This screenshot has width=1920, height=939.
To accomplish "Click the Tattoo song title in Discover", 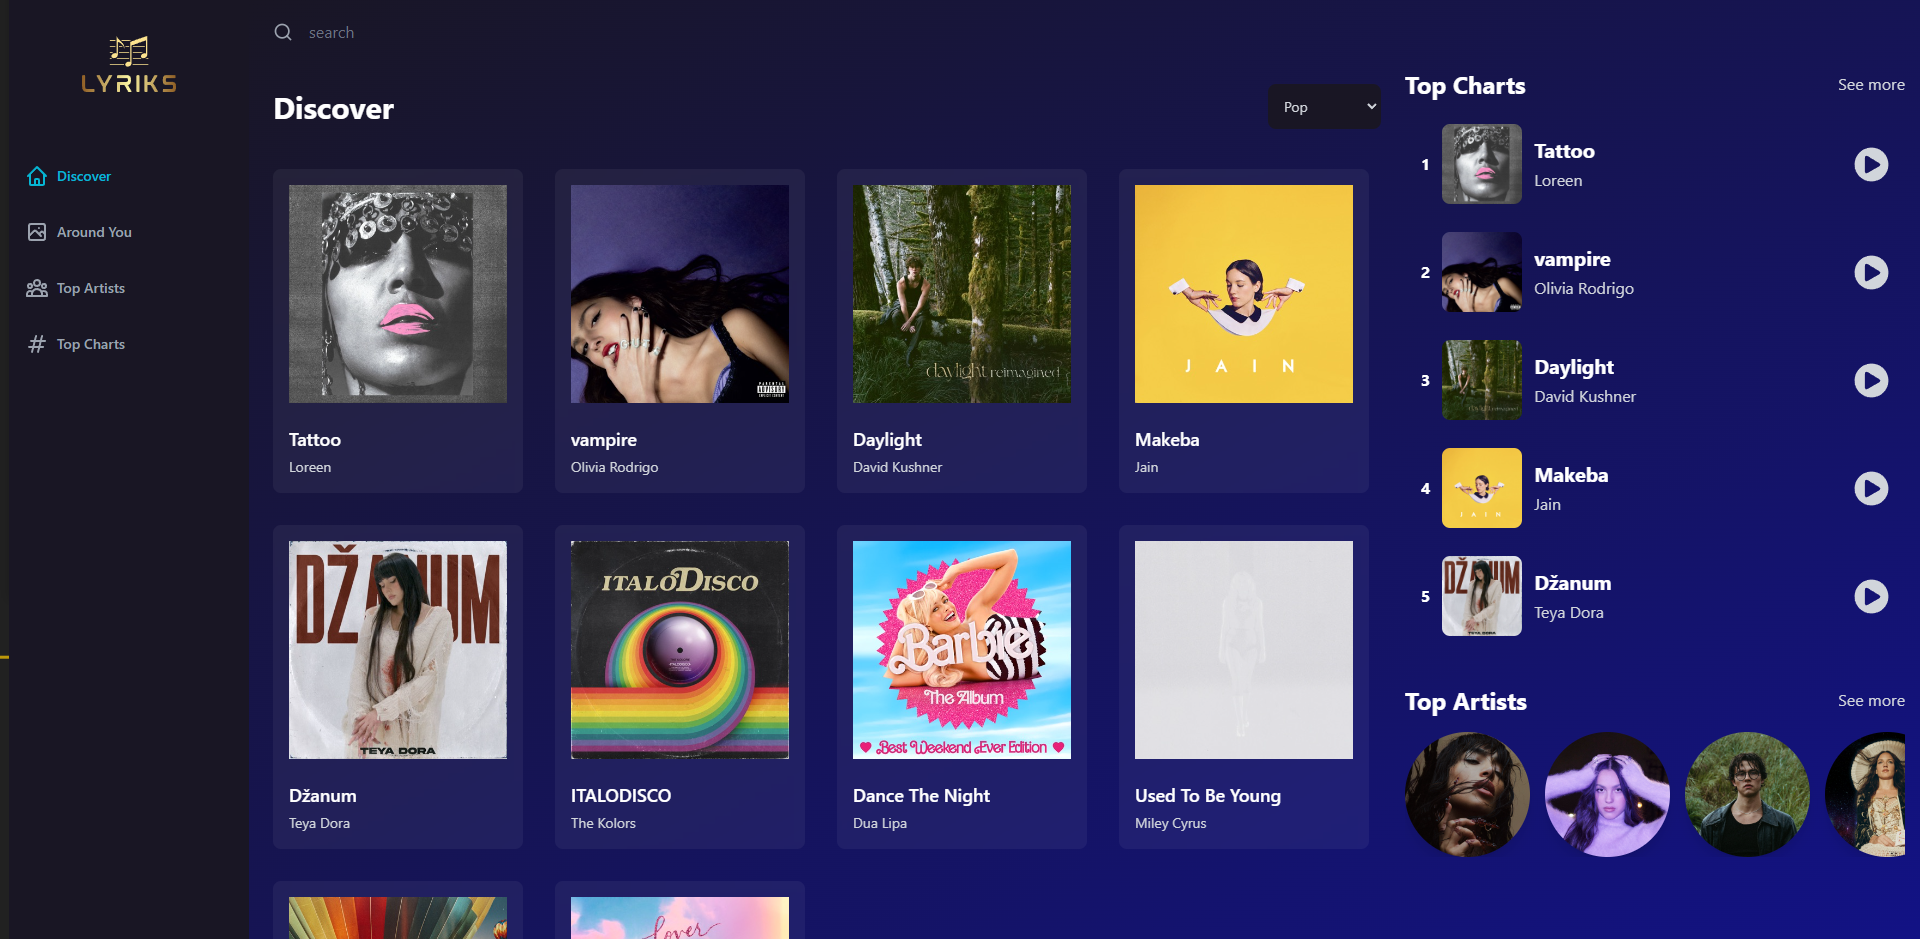I will (x=315, y=440).
